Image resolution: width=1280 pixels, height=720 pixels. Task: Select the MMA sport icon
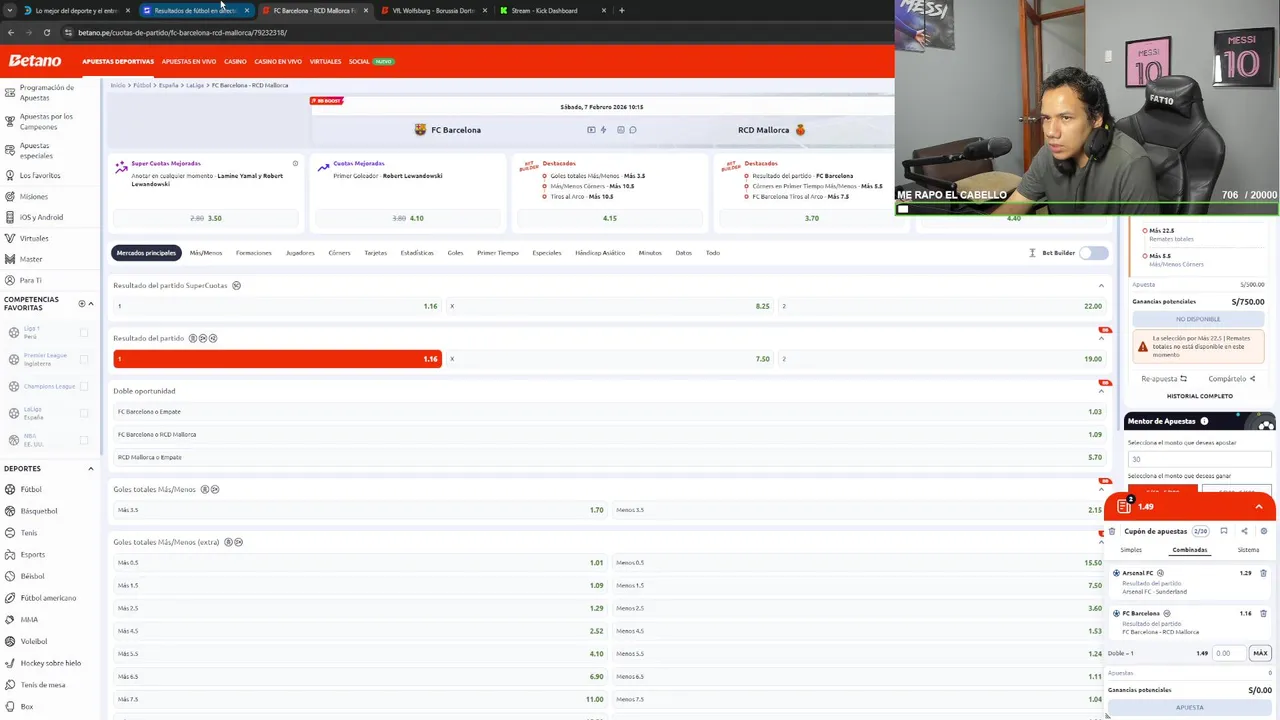(10, 619)
